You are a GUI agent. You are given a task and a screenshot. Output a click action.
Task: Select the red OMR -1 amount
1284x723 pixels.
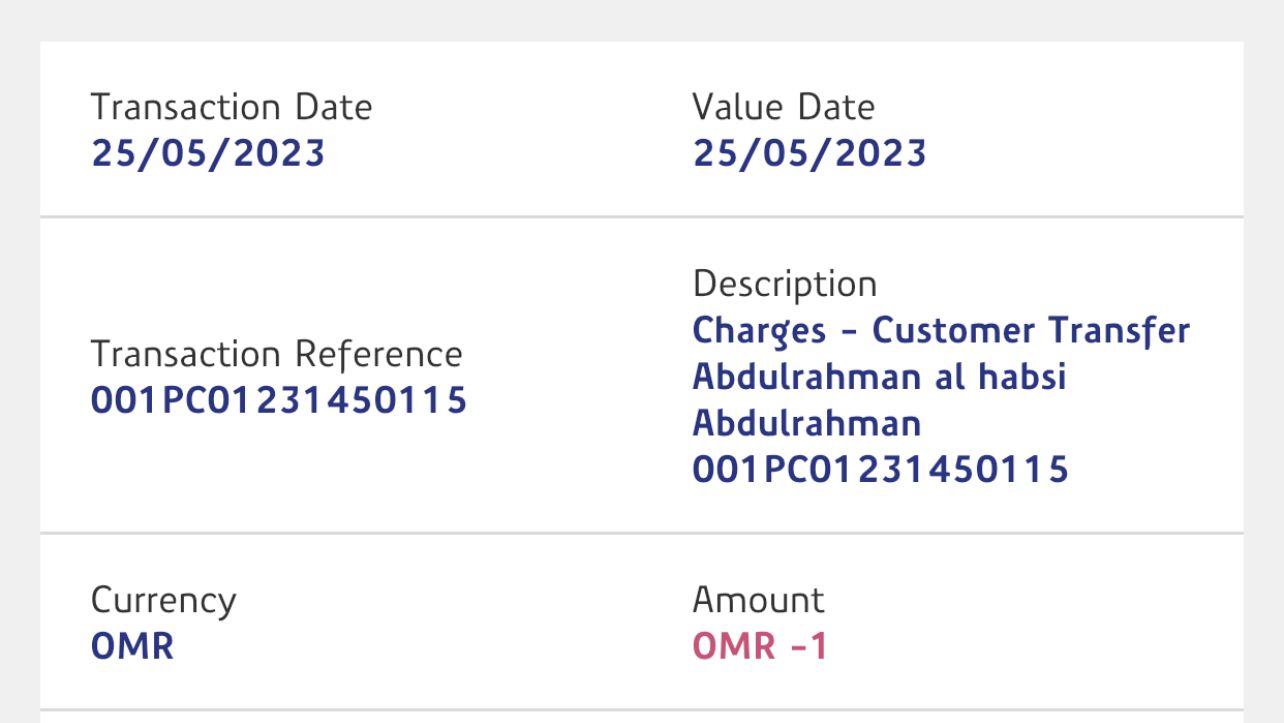tap(760, 646)
